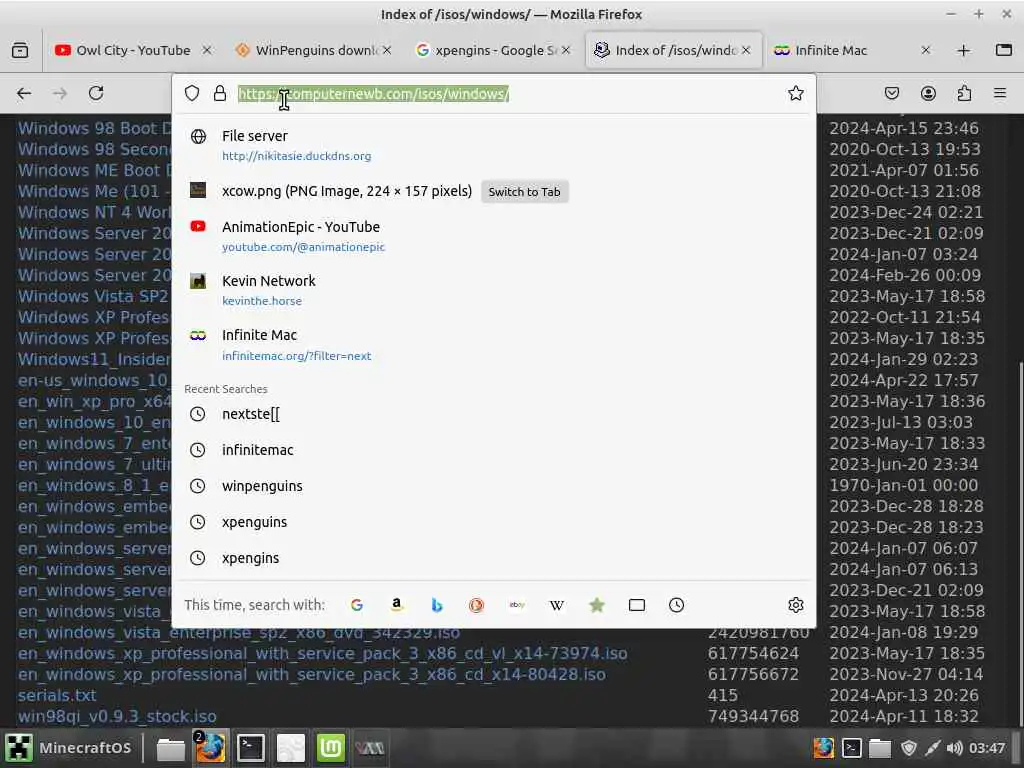Search with DuckDuckGo this time
This screenshot has height=768, width=1024.
coord(476,605)
